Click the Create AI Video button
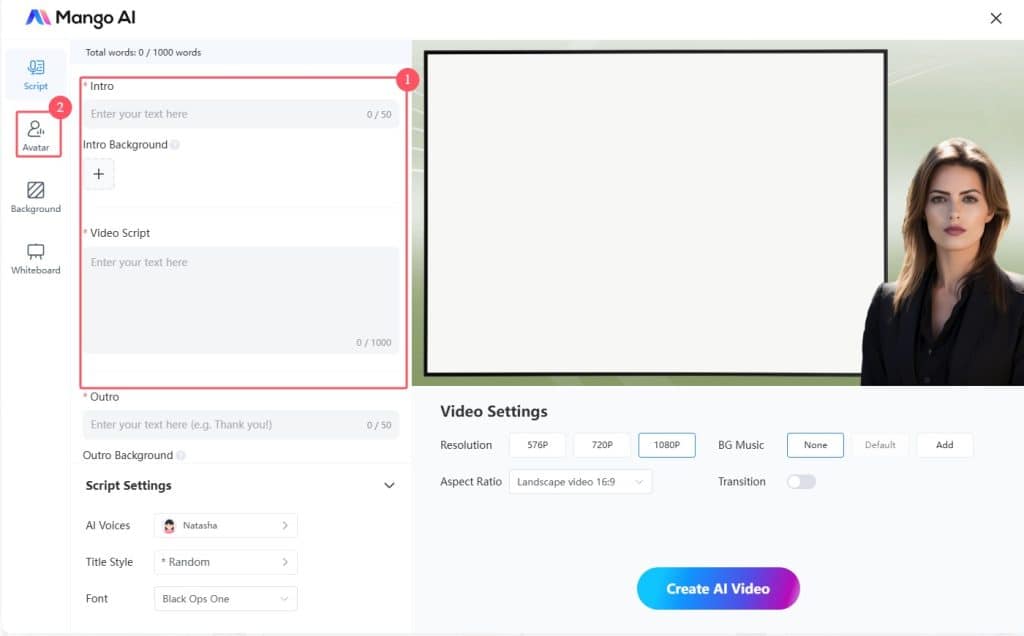This screenshot has width=1024, height=636. [718, 589]
